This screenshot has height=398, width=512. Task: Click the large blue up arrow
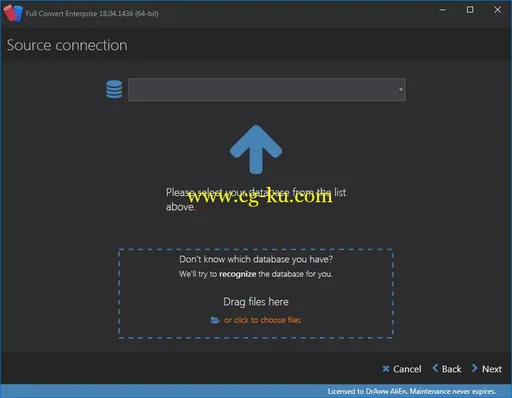[x=256, y=150]
